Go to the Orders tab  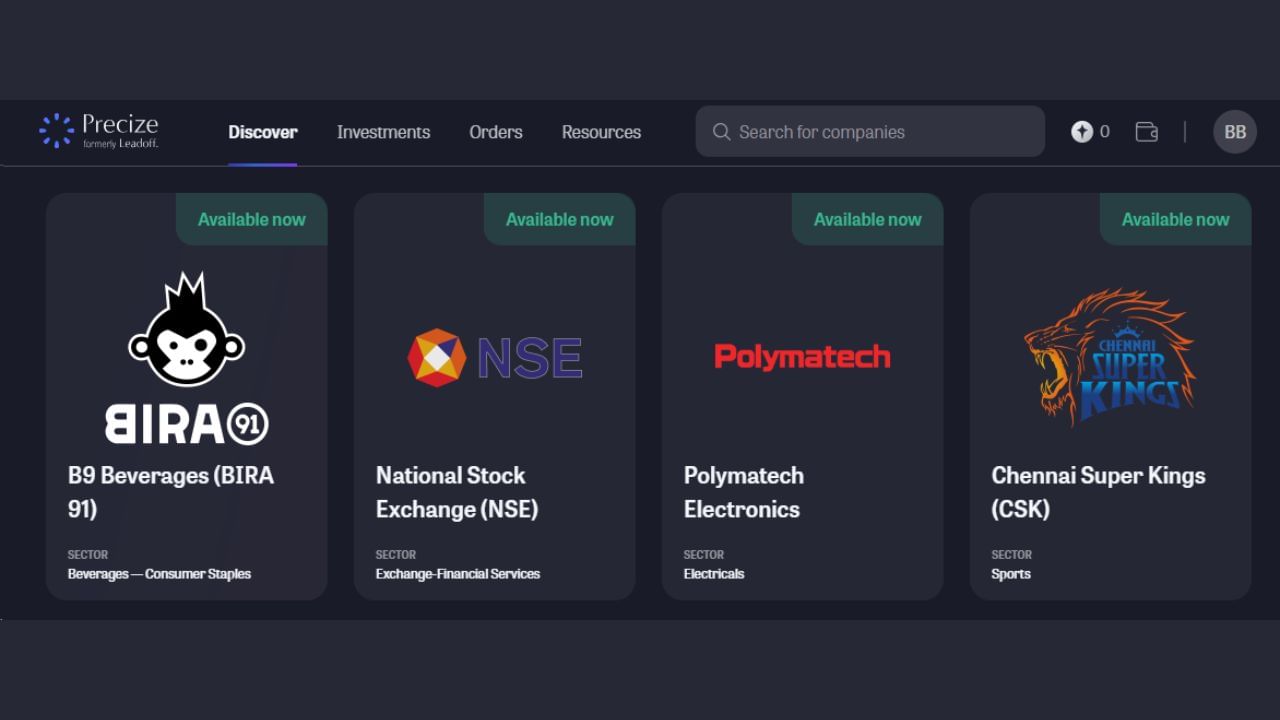(x=496, y=132)
